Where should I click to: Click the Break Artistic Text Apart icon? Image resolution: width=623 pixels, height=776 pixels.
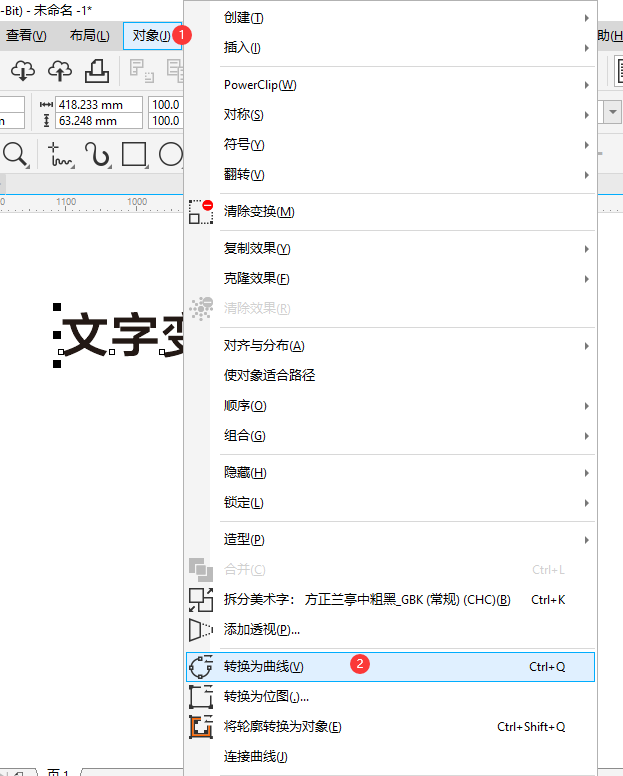[x=200, y=600]
